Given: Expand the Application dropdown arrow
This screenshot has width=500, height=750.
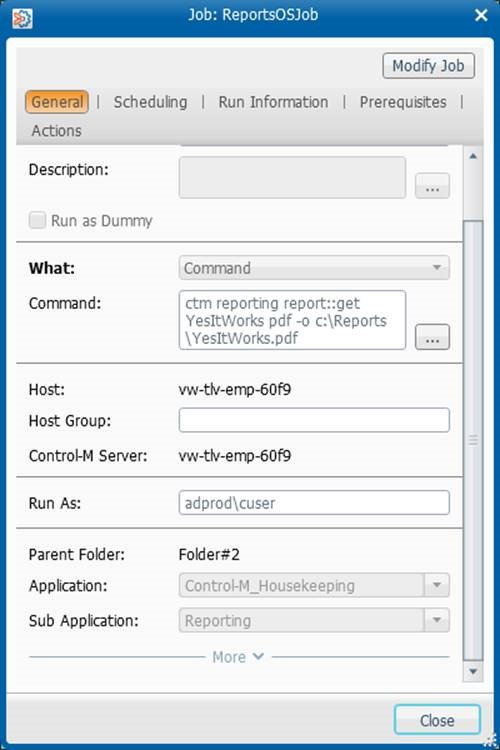Looking at the screenshot, I should 436,585.
